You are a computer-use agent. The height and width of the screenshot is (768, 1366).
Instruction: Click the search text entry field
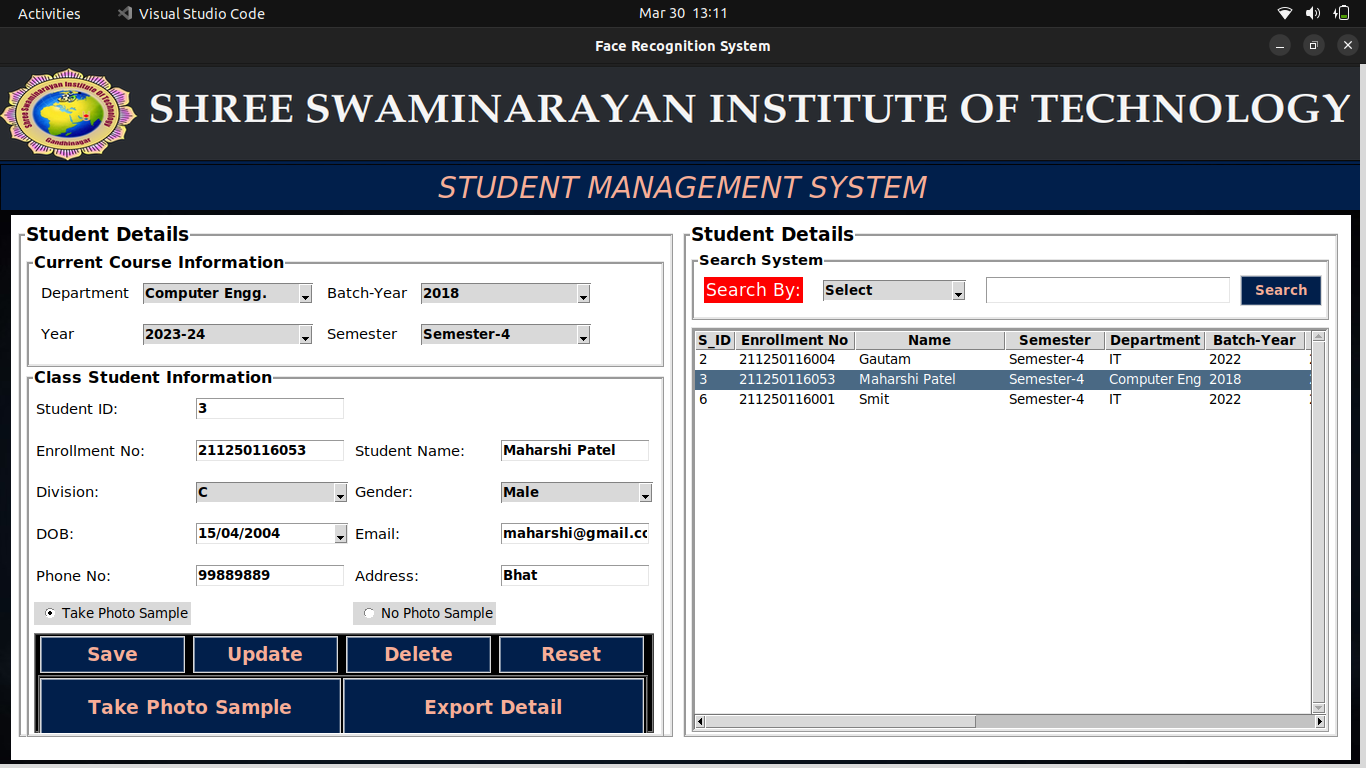click(x=1108, y=290)
